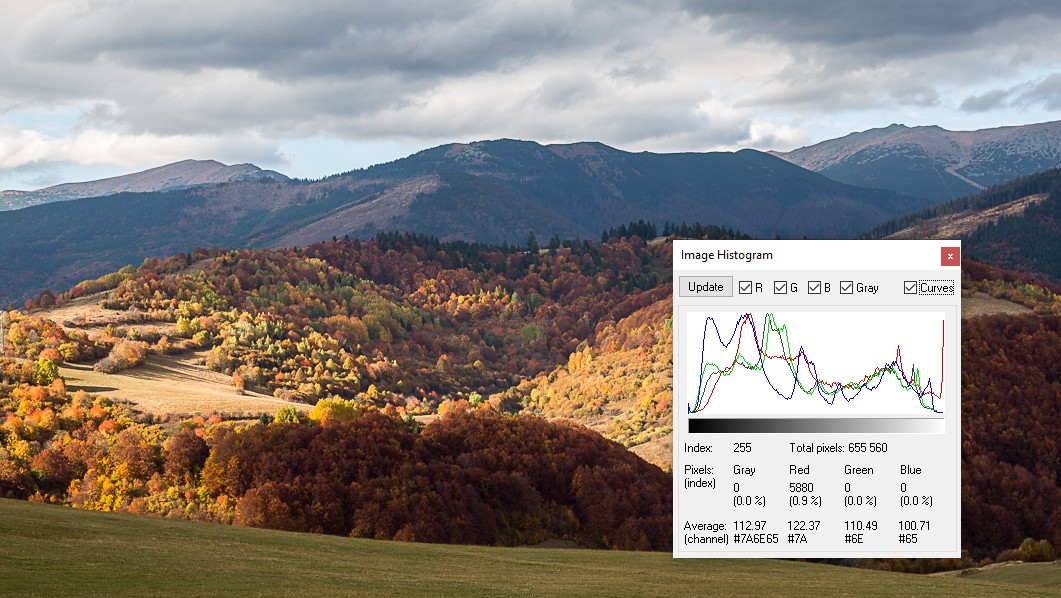Viewport: 1061px width, 598px height.
Task: Click the black end of the gradient bar
Action: click(x=692, y=426)
